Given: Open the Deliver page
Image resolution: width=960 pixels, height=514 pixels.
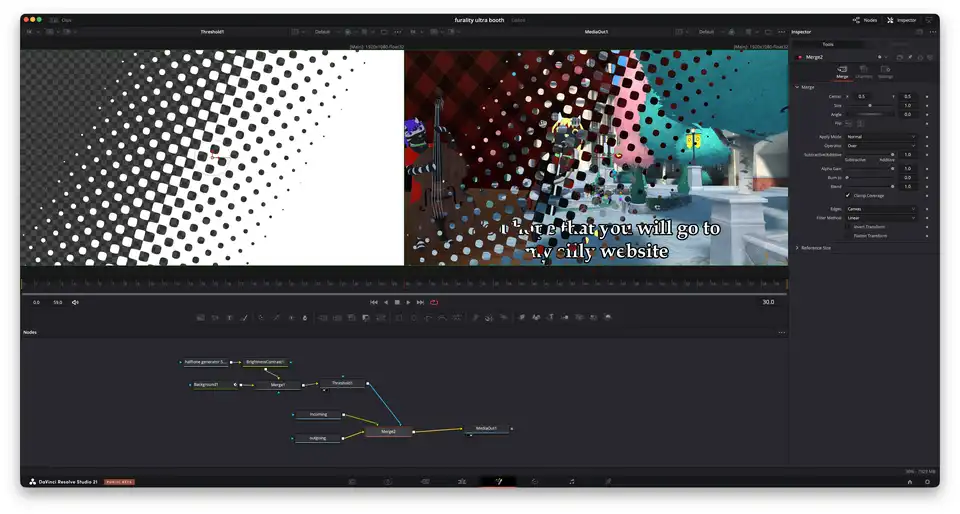Looking at the screenshot, I should click(x=608, y=482).
